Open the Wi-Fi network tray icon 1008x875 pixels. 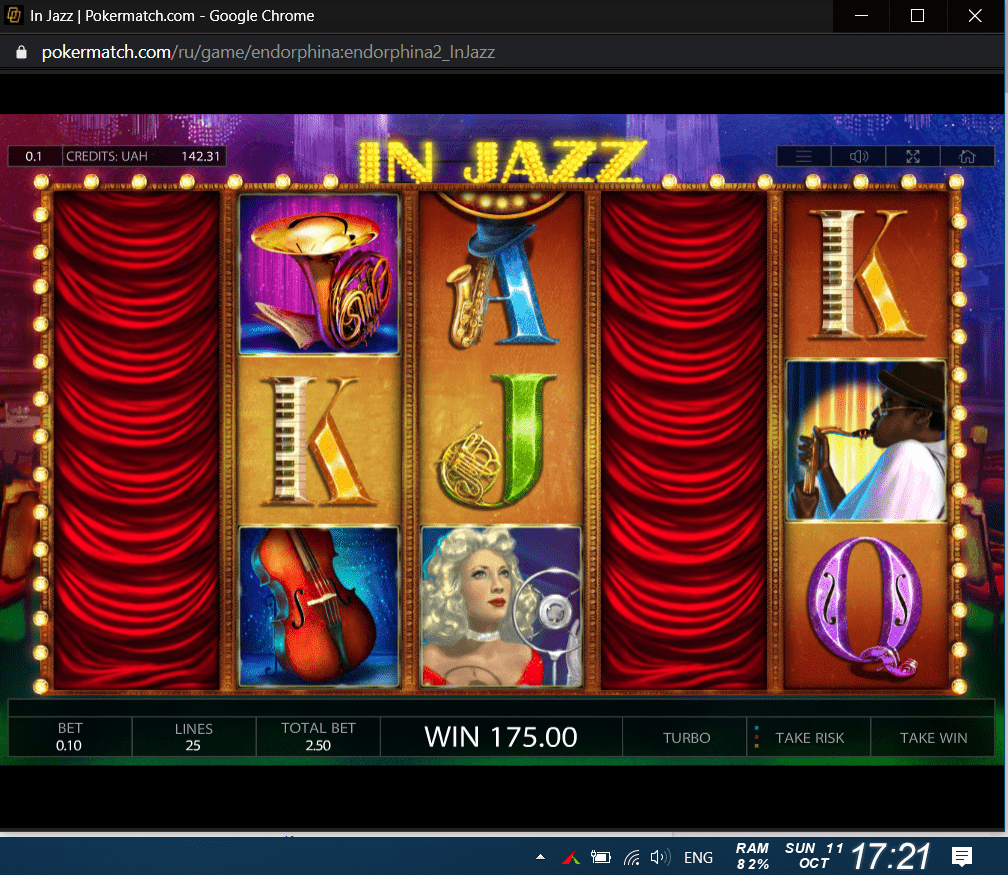(x=631, y=857)
